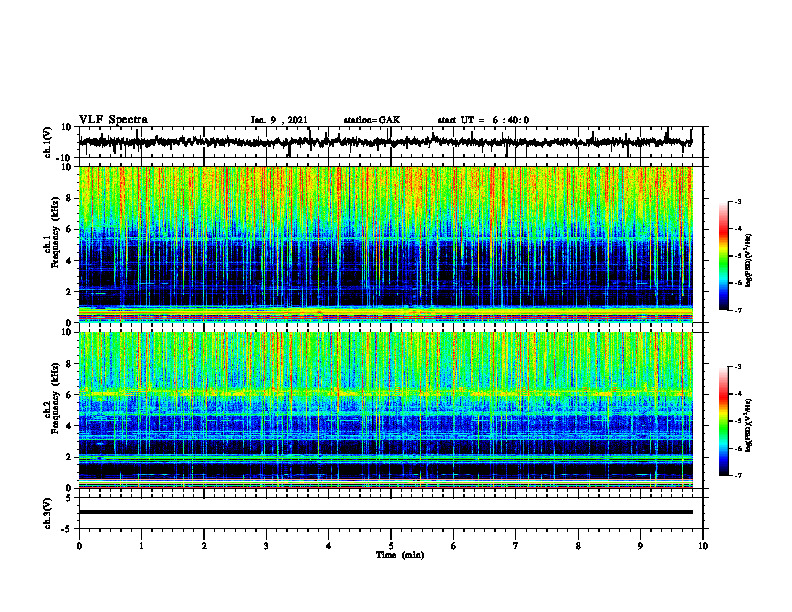The width and height of the screenshot is (792, 612).
Task: Click the ch.1 colorbar log(PSD) label
Action: 749,260
